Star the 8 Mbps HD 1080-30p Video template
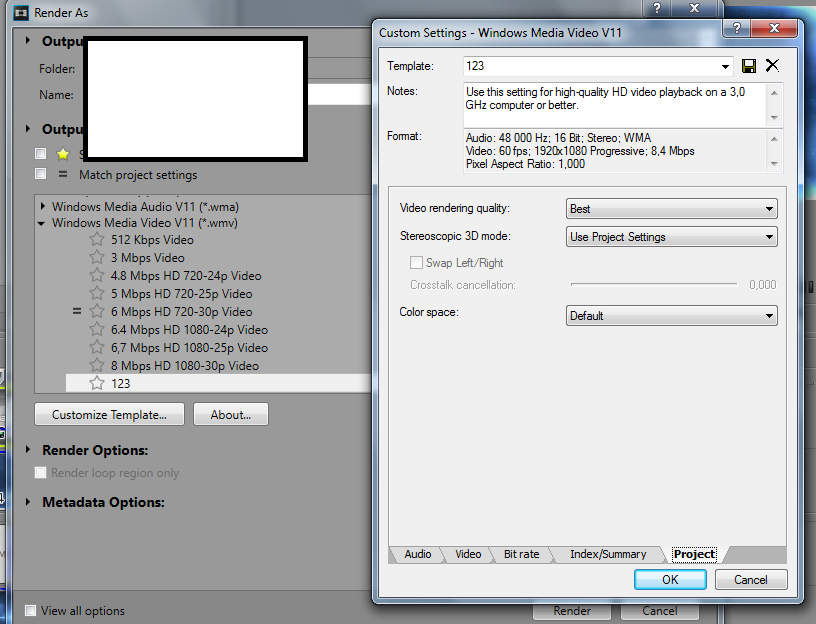The image size is (816, 624). 97,365
